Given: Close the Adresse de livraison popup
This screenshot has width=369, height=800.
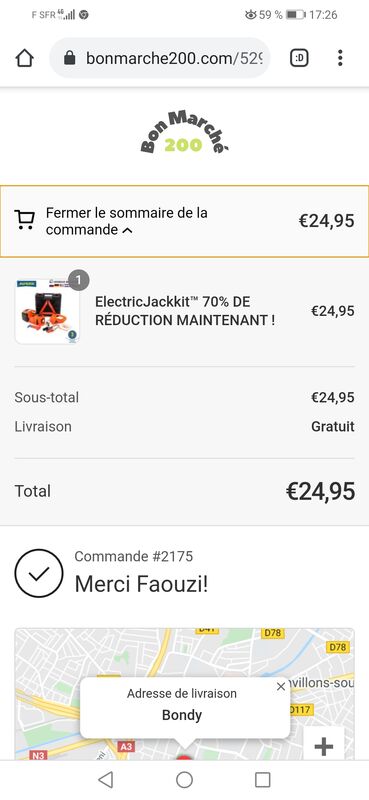Looking at the screenshot, I should (x=281, y=687).
